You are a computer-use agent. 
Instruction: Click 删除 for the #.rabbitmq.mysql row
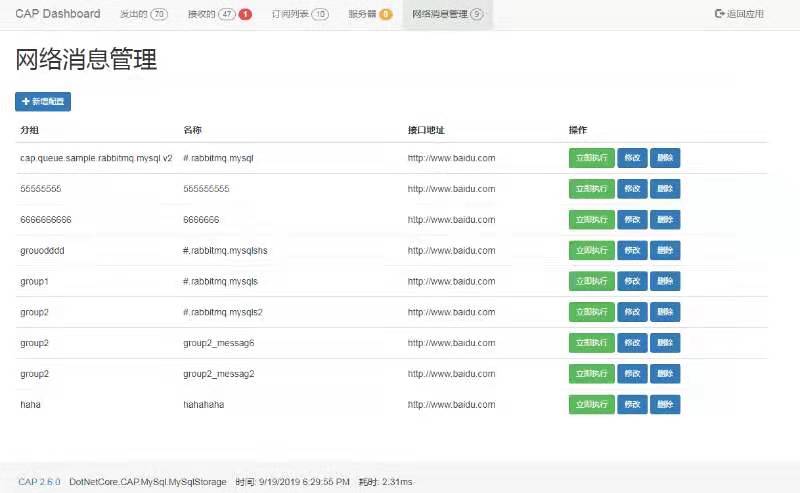pos(665,158)
